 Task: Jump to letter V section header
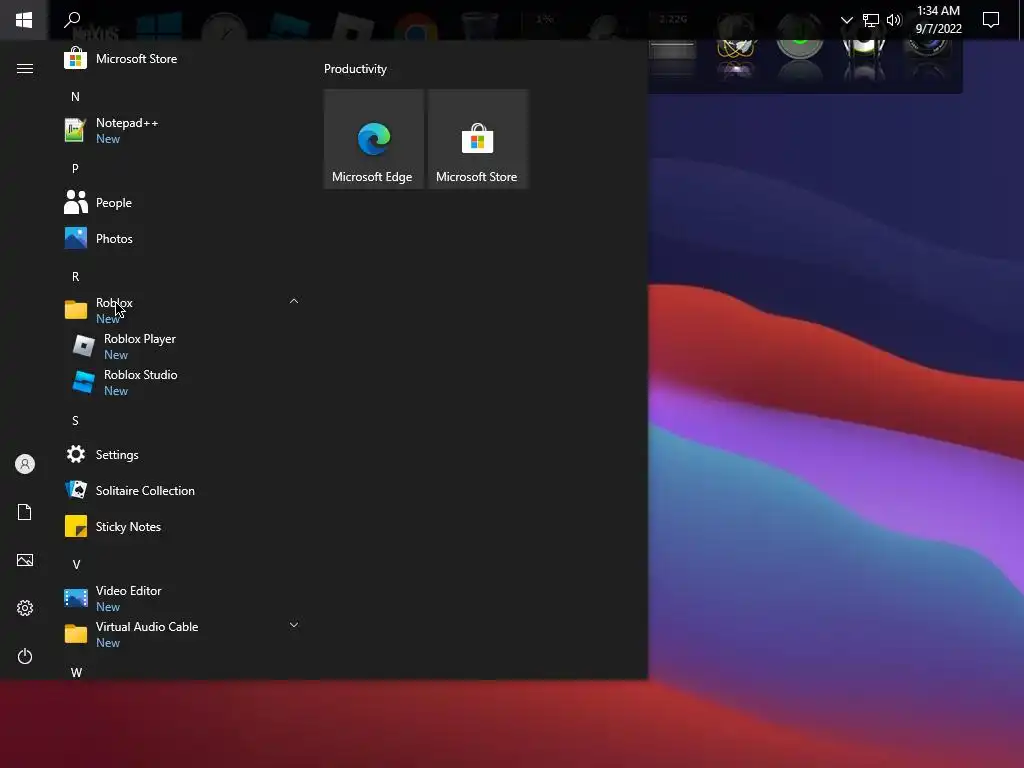pyautogui.click(x=76, y=564)
